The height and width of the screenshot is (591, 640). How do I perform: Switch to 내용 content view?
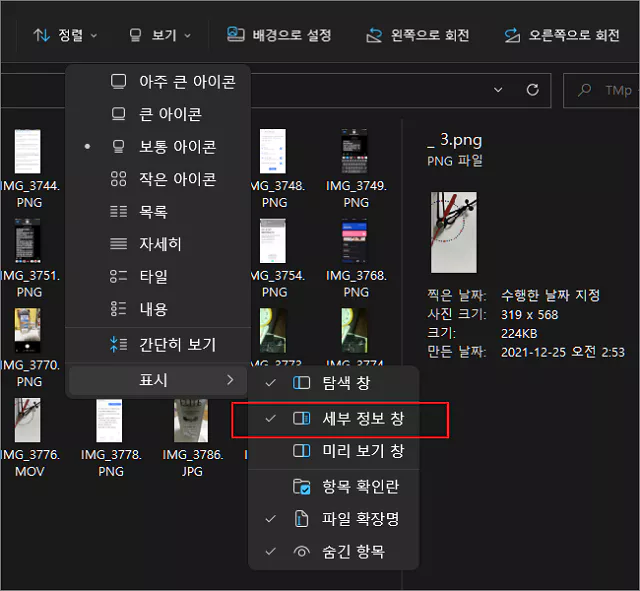(158, 309)
